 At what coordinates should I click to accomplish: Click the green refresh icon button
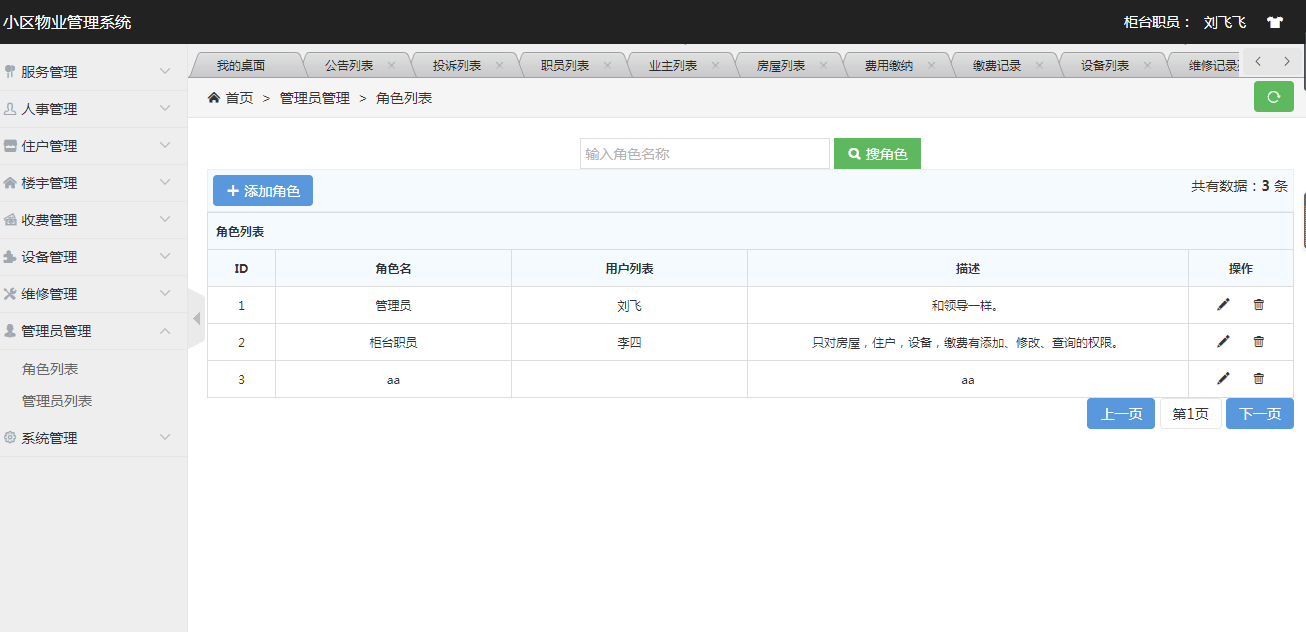pyautogui.click(x=1273, y=97)
